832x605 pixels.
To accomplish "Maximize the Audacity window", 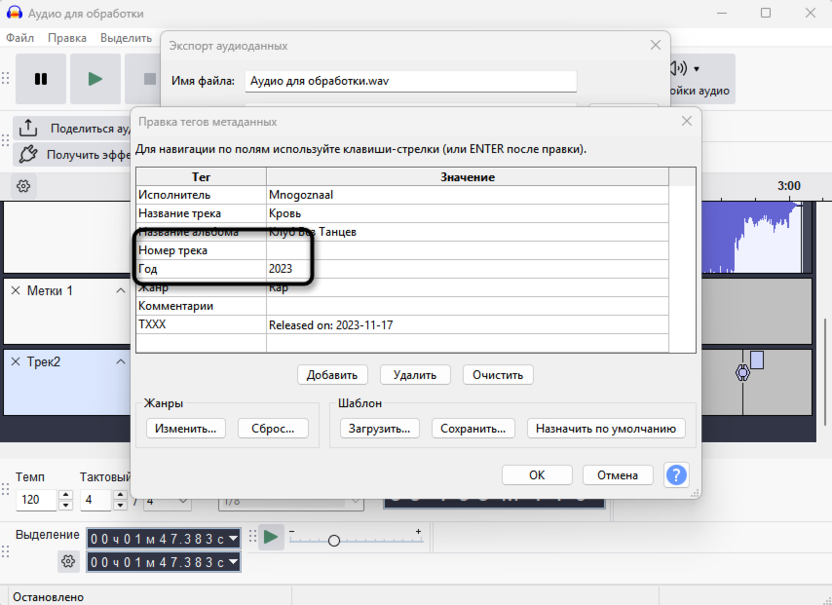I will (x=766, y=13).
